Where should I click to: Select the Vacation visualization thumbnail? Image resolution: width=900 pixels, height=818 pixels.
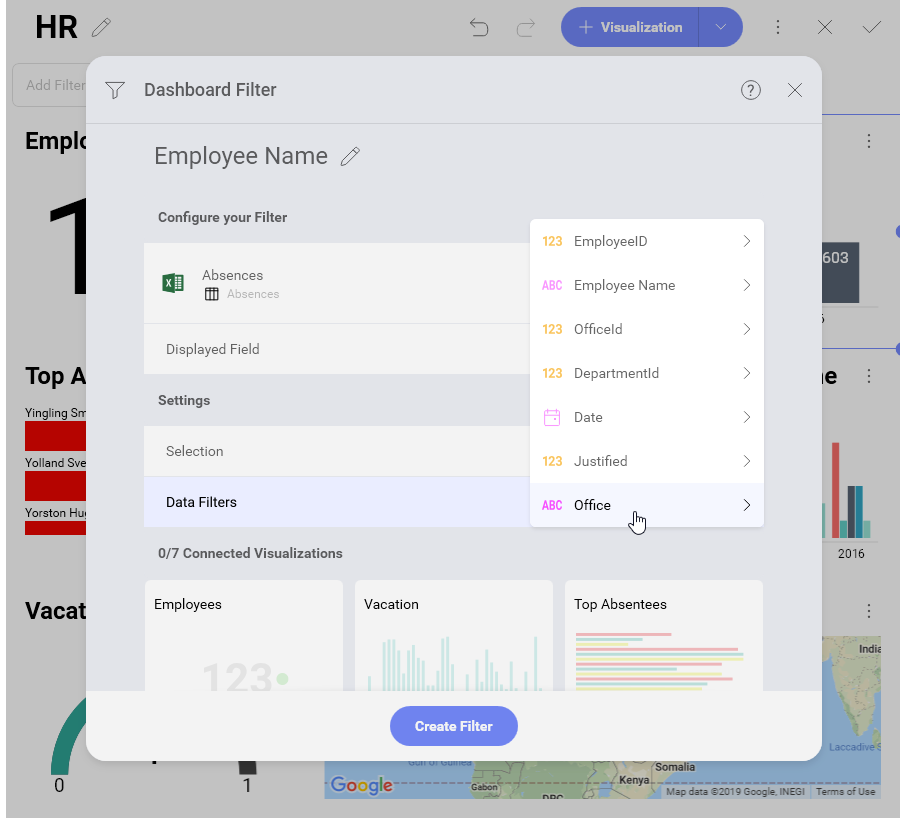[454, 636]
